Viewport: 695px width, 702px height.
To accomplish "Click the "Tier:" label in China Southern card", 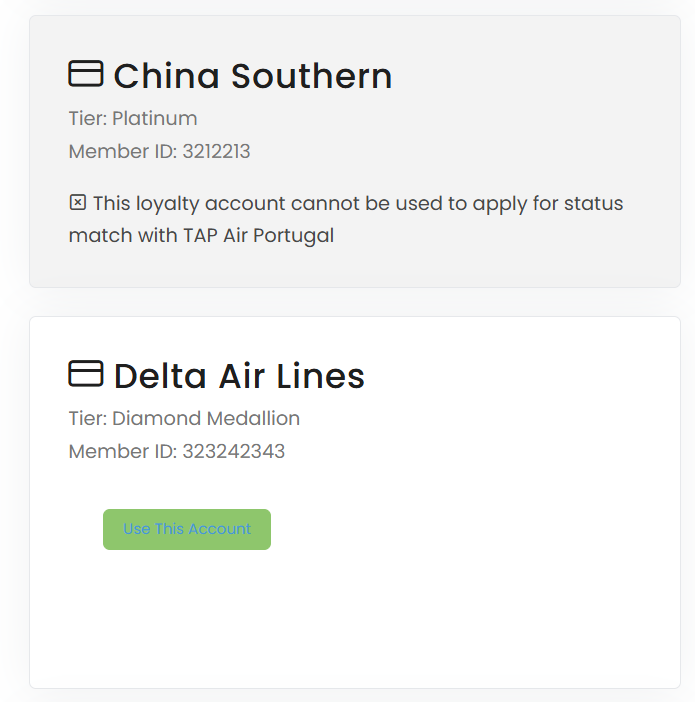I will pyautogui.click(x=88, y=119).
